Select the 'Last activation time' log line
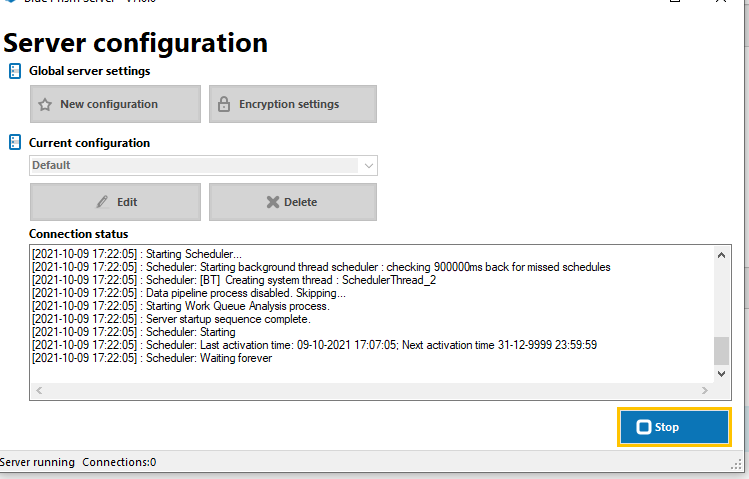 click(314, 345)
